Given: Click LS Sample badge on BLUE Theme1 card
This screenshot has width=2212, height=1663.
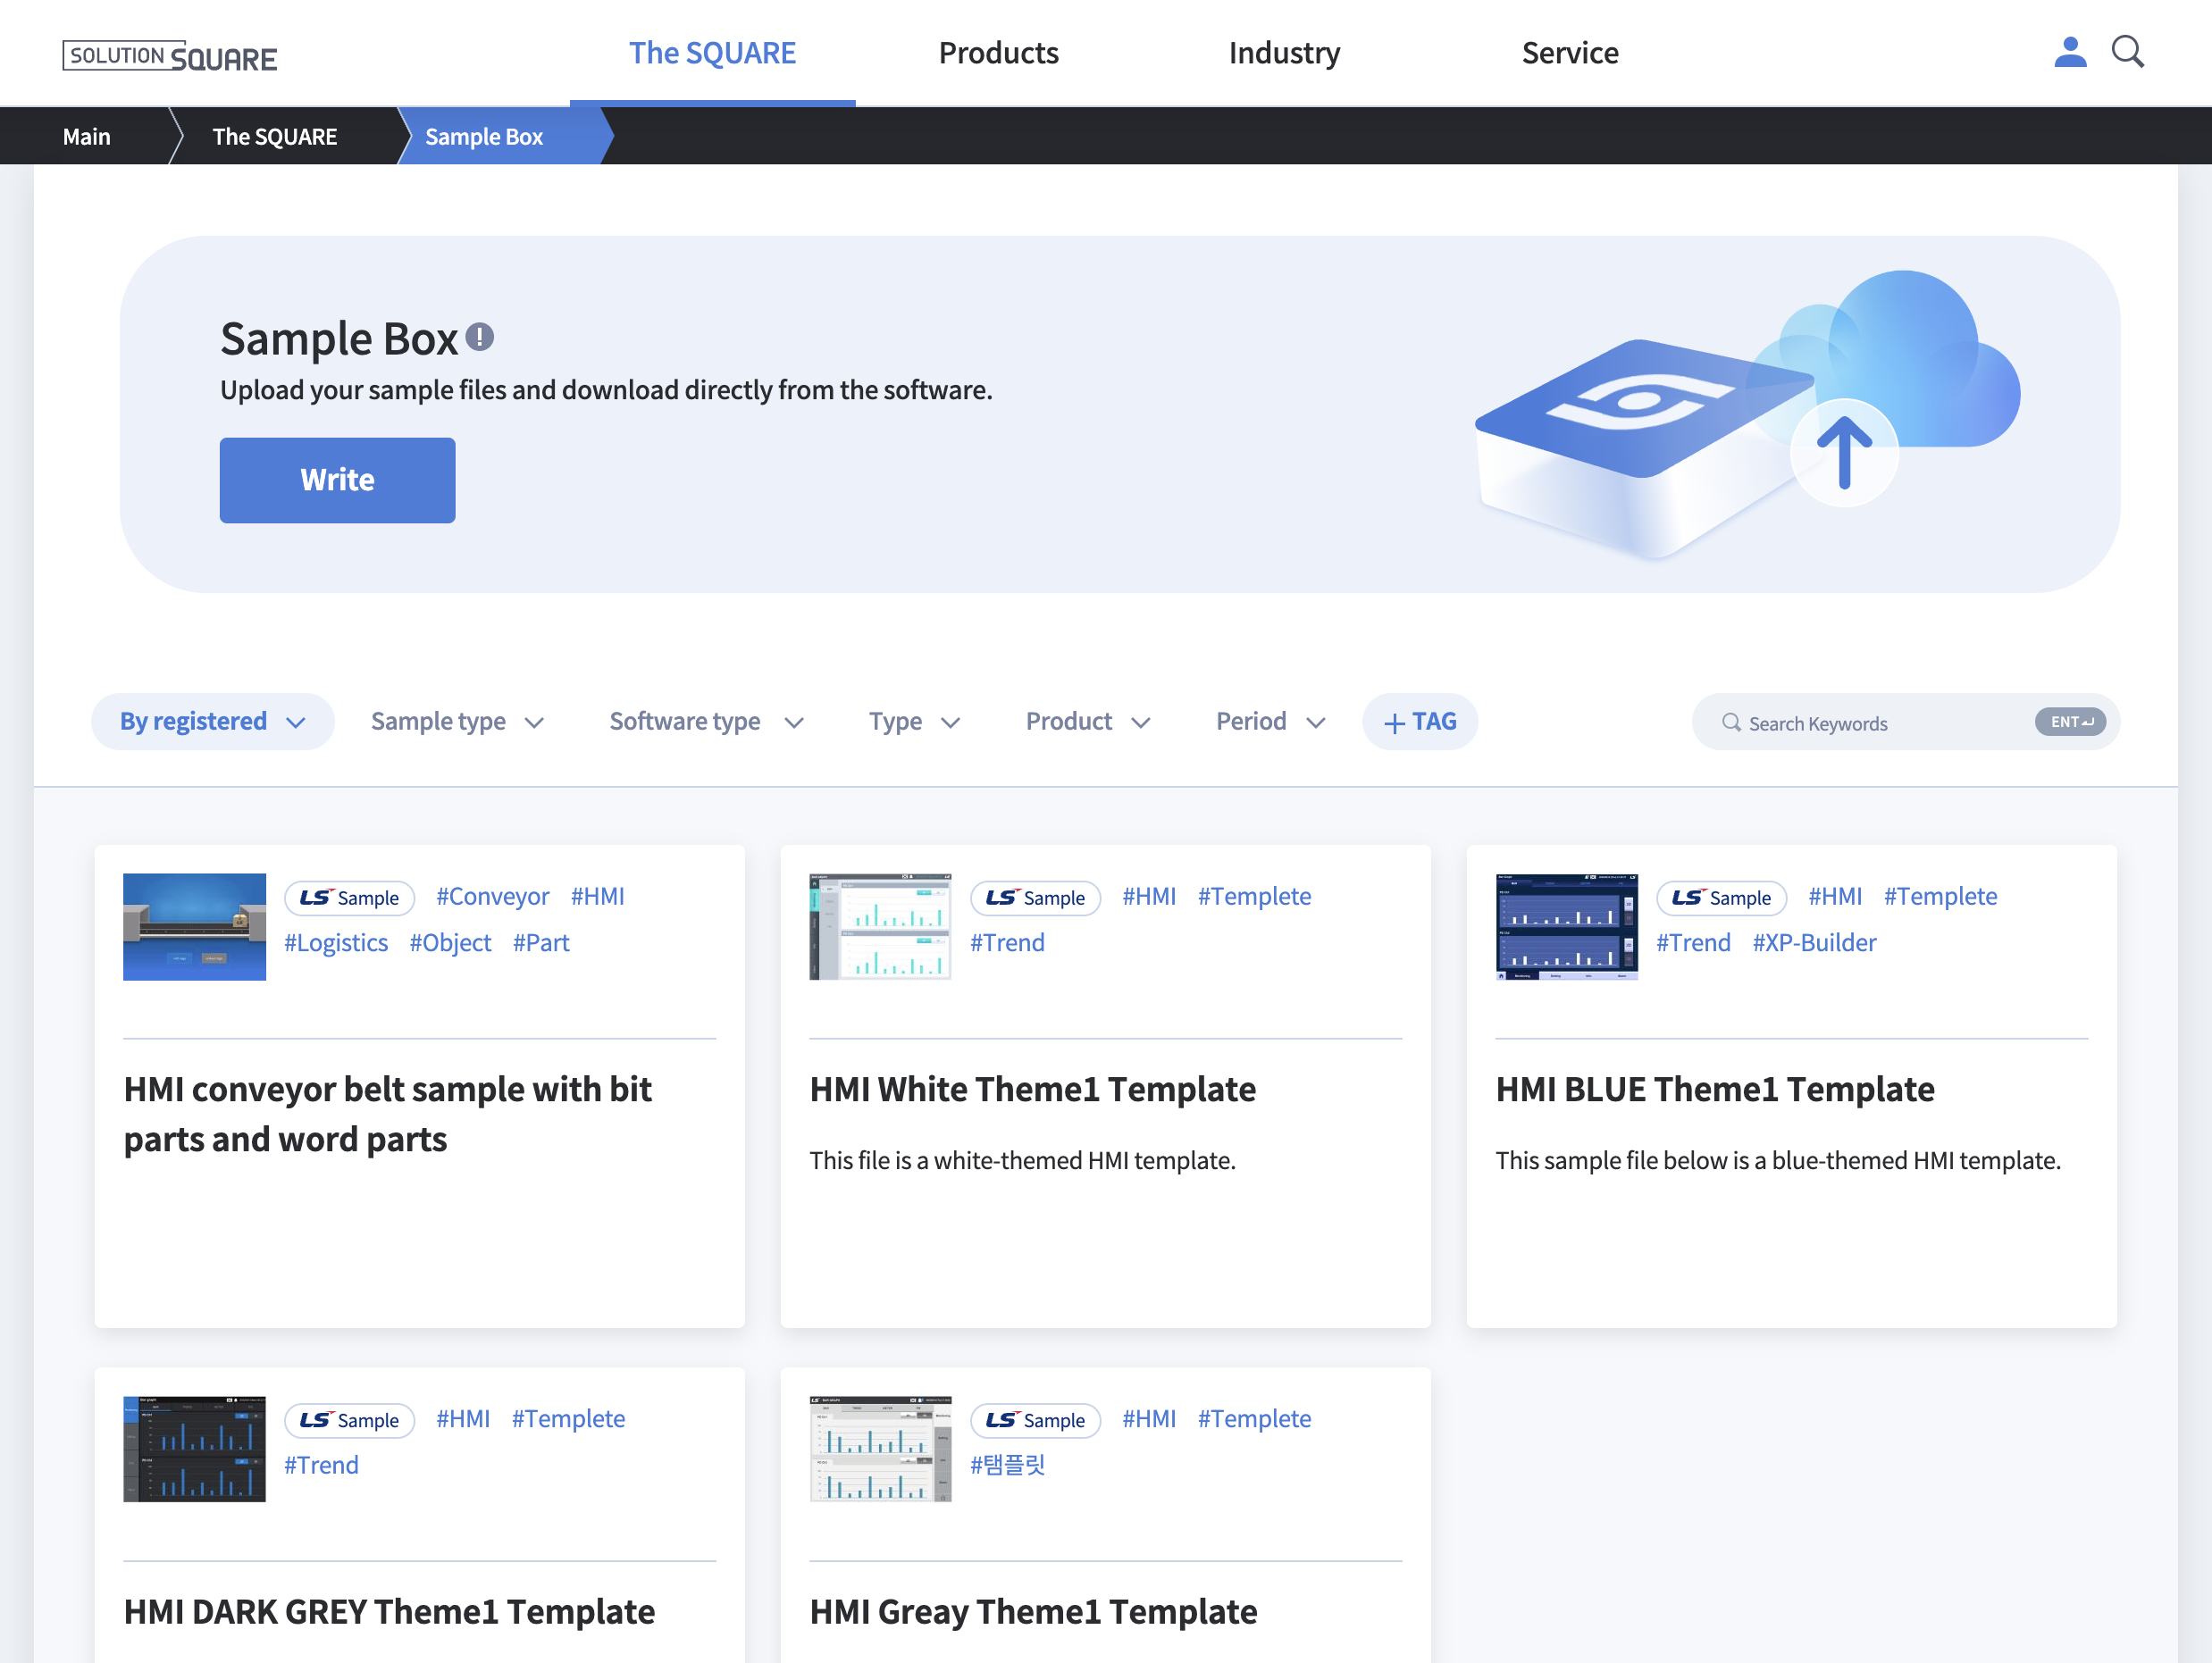Looking at the screenshot, I should tap(1722, 898).
